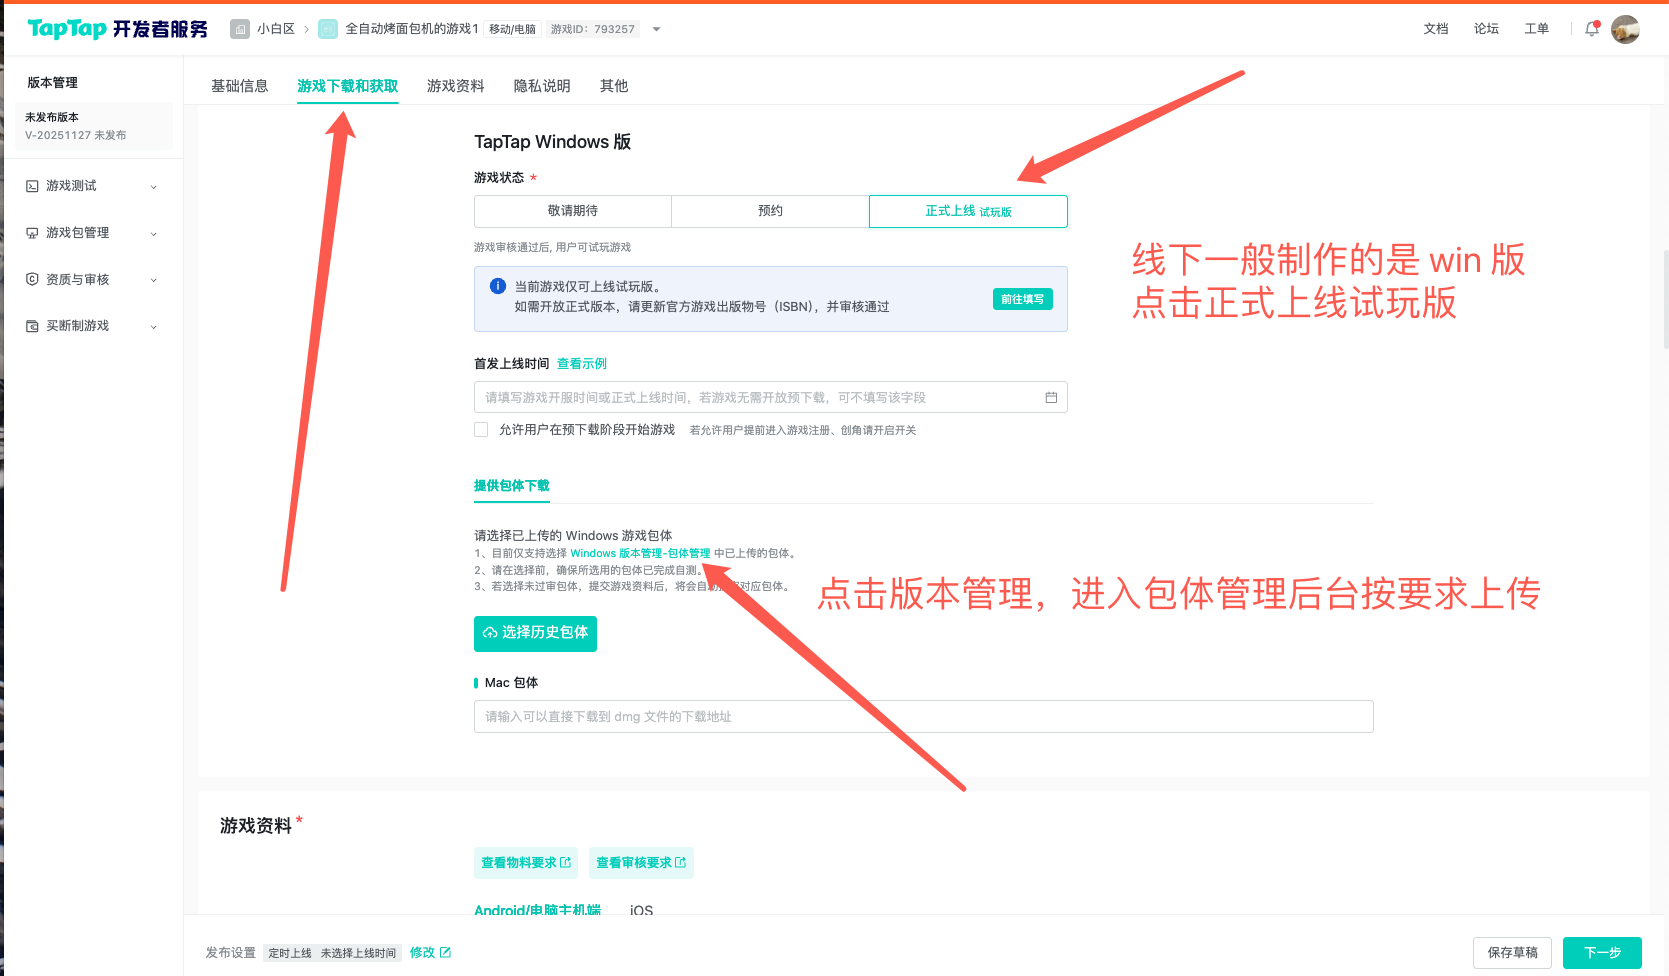Click the Mac dmg download address field
1669x976 pixels.
pos(923,717)
